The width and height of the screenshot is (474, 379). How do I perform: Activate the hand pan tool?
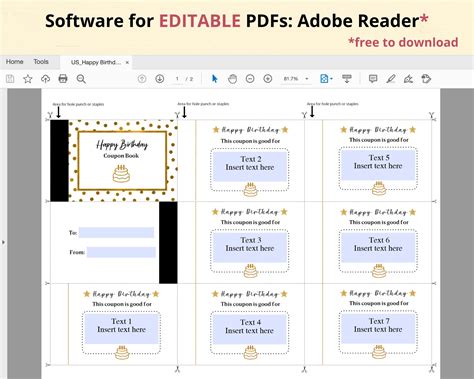tap(232, 79)
